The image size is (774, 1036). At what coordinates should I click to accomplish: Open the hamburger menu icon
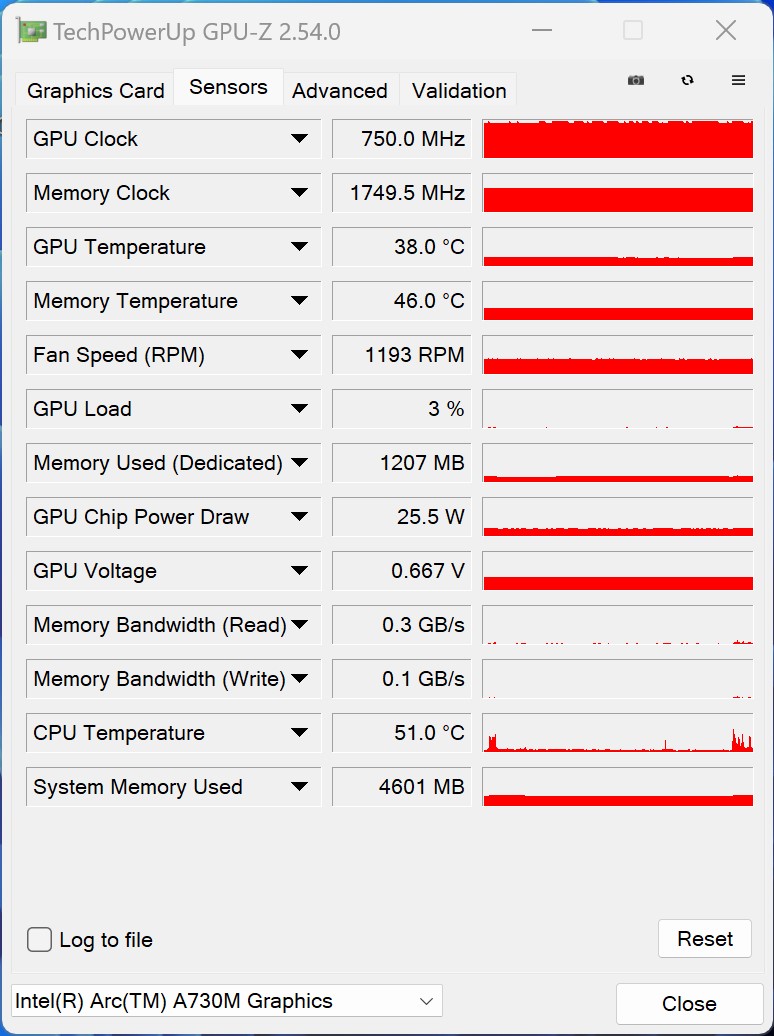739,81
